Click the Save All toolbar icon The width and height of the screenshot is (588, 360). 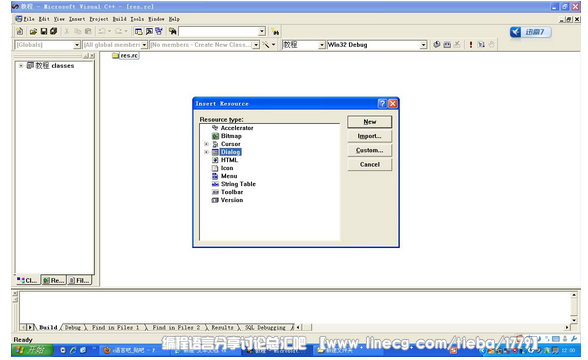point(54,32)
